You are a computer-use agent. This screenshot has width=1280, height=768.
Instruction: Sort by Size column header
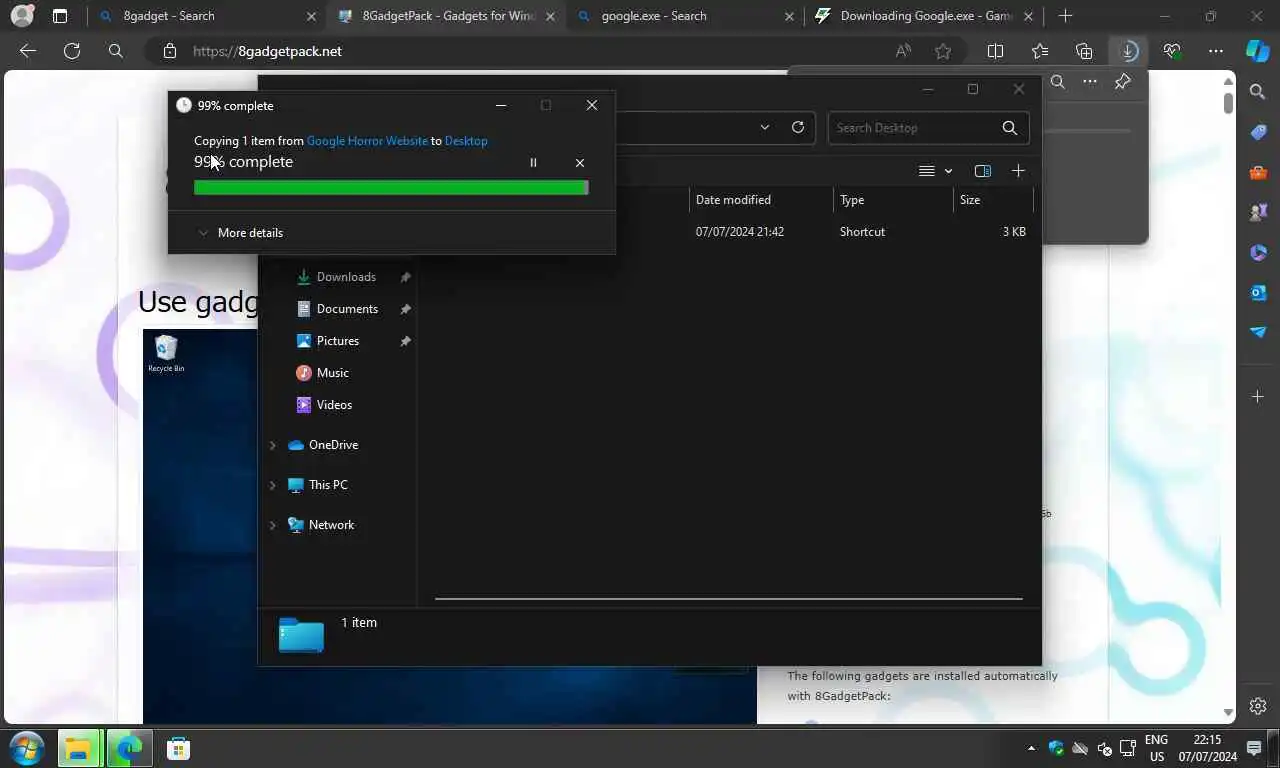pos(993,200)
